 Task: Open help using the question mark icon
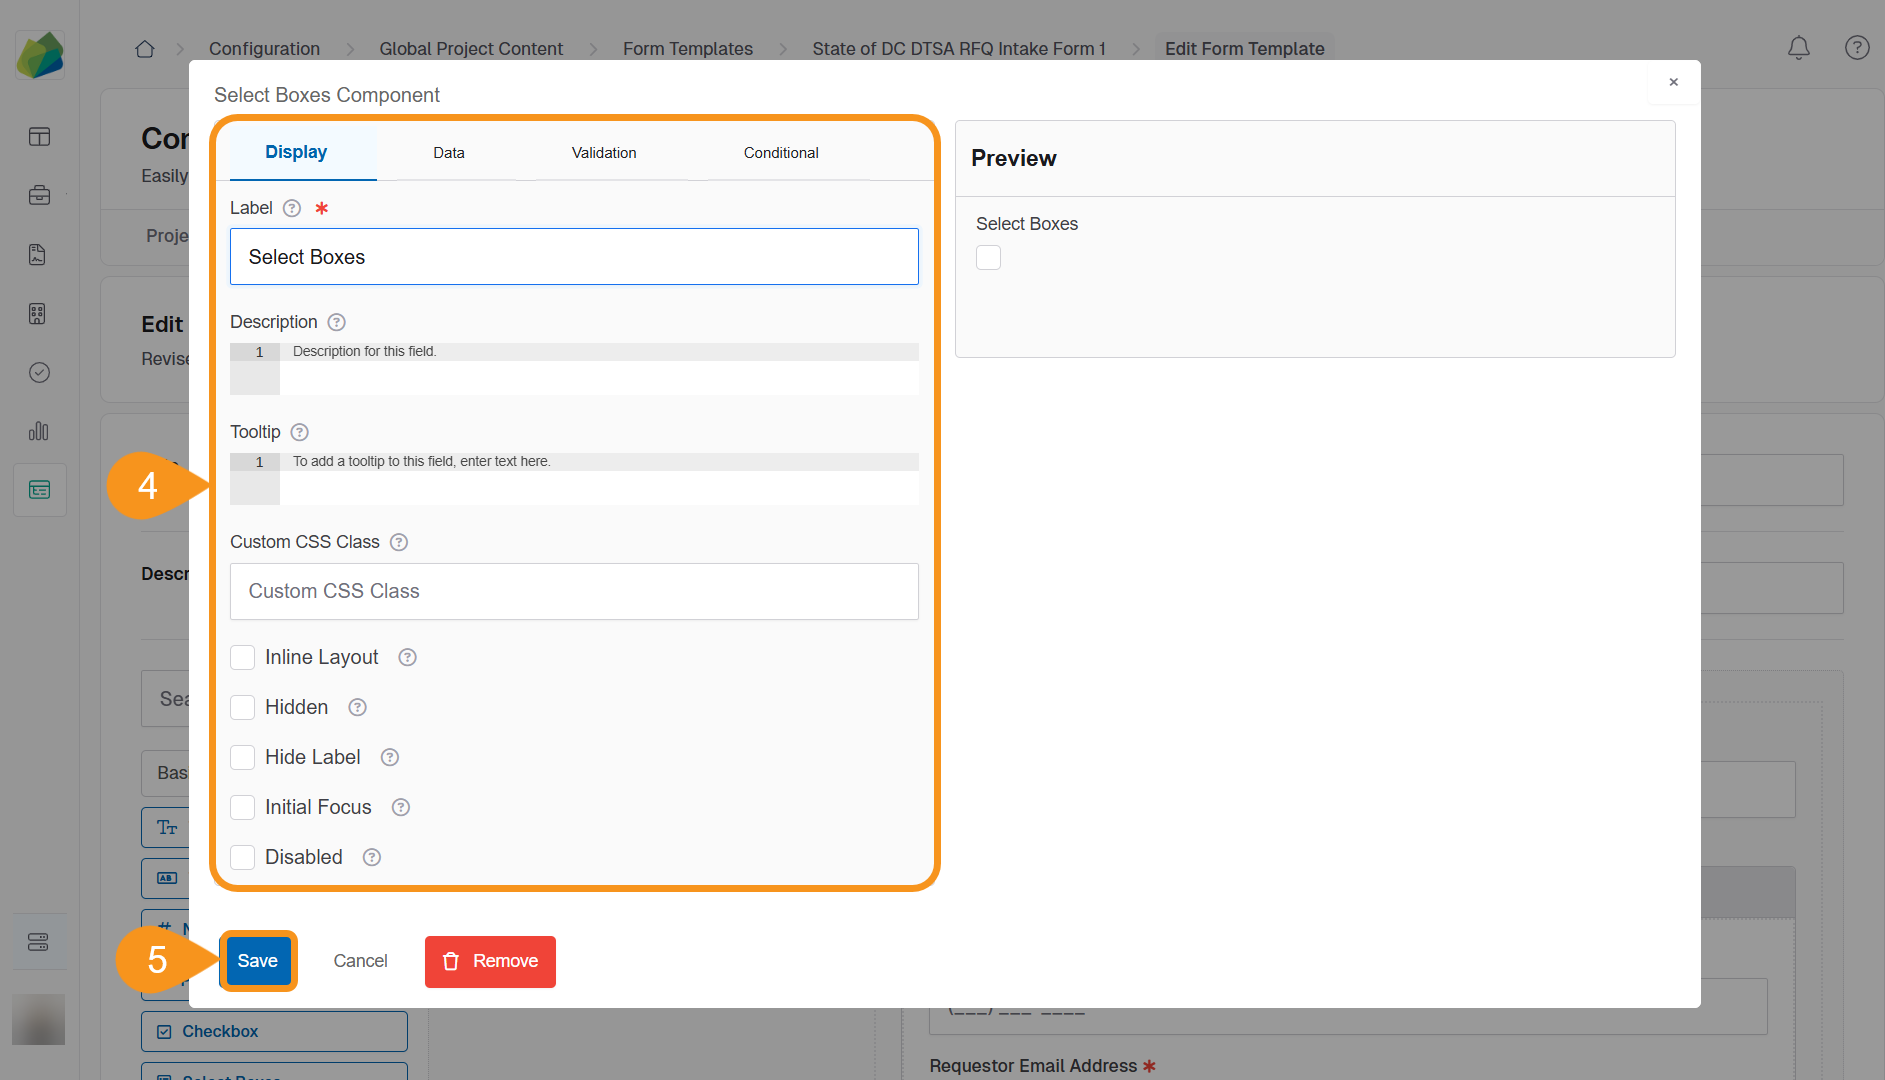(1857, 47)
